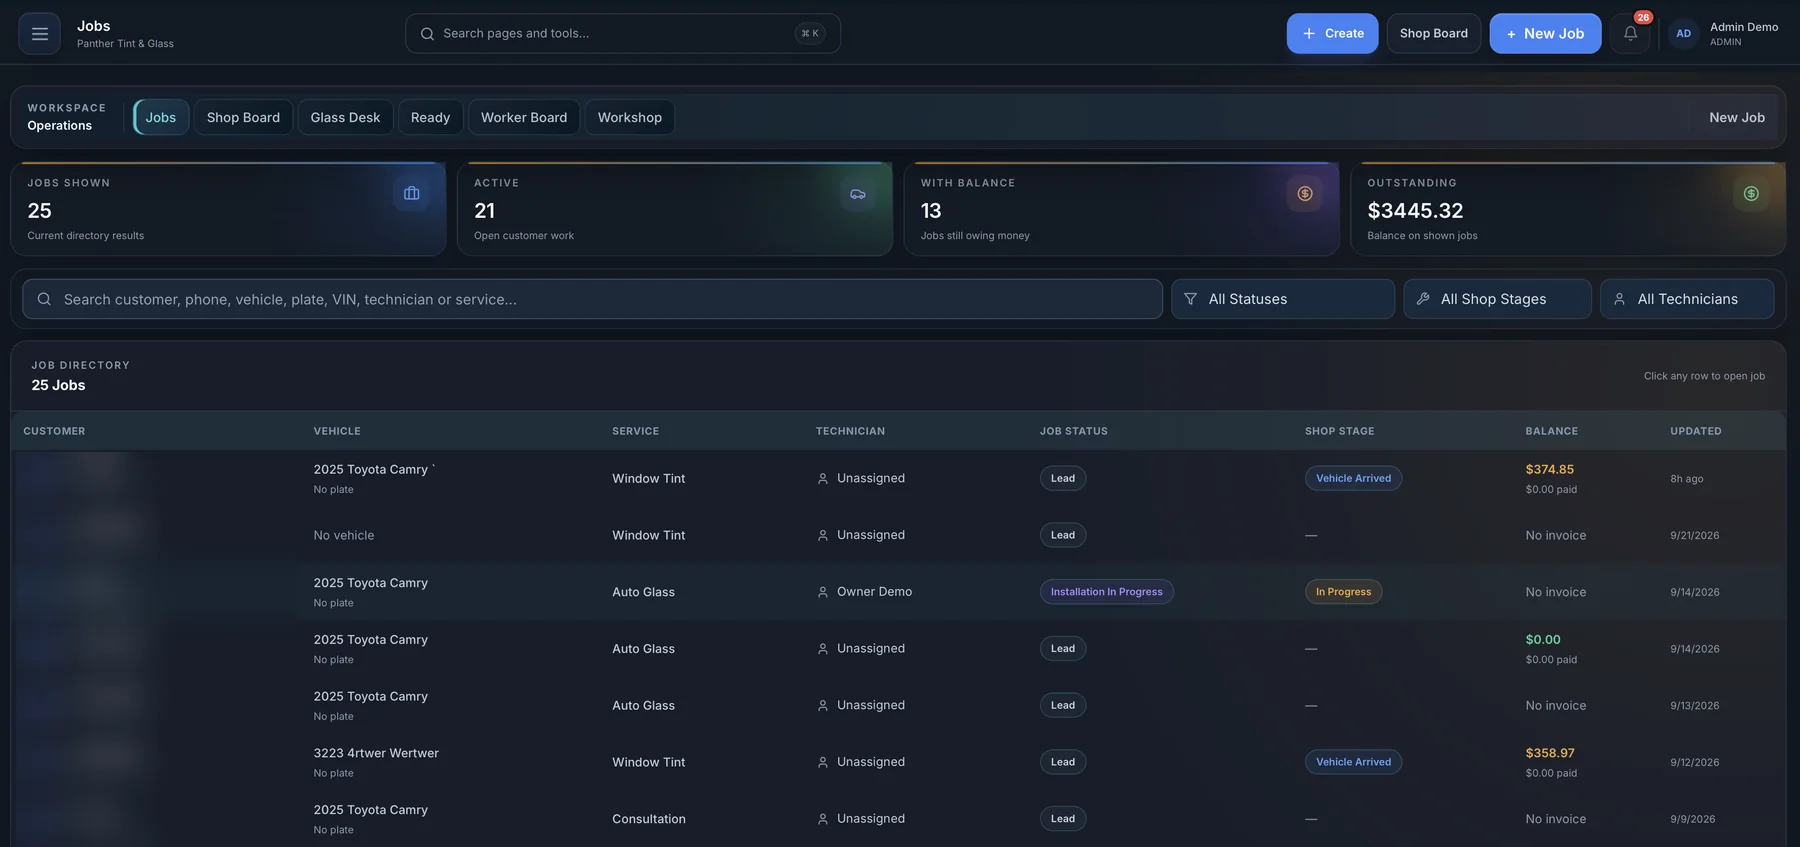Screen dimensions: 1800x847
Task: Click the magnifier icon in top search bar
Action: [427, 34]
